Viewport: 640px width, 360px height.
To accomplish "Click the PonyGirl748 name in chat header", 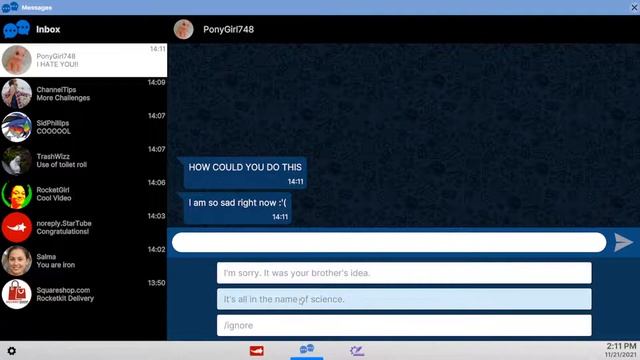I will point(229,29).
